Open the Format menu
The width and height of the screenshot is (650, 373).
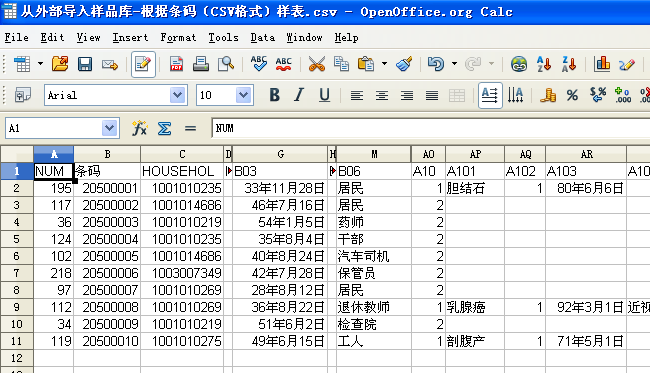(x=178, y=38)
